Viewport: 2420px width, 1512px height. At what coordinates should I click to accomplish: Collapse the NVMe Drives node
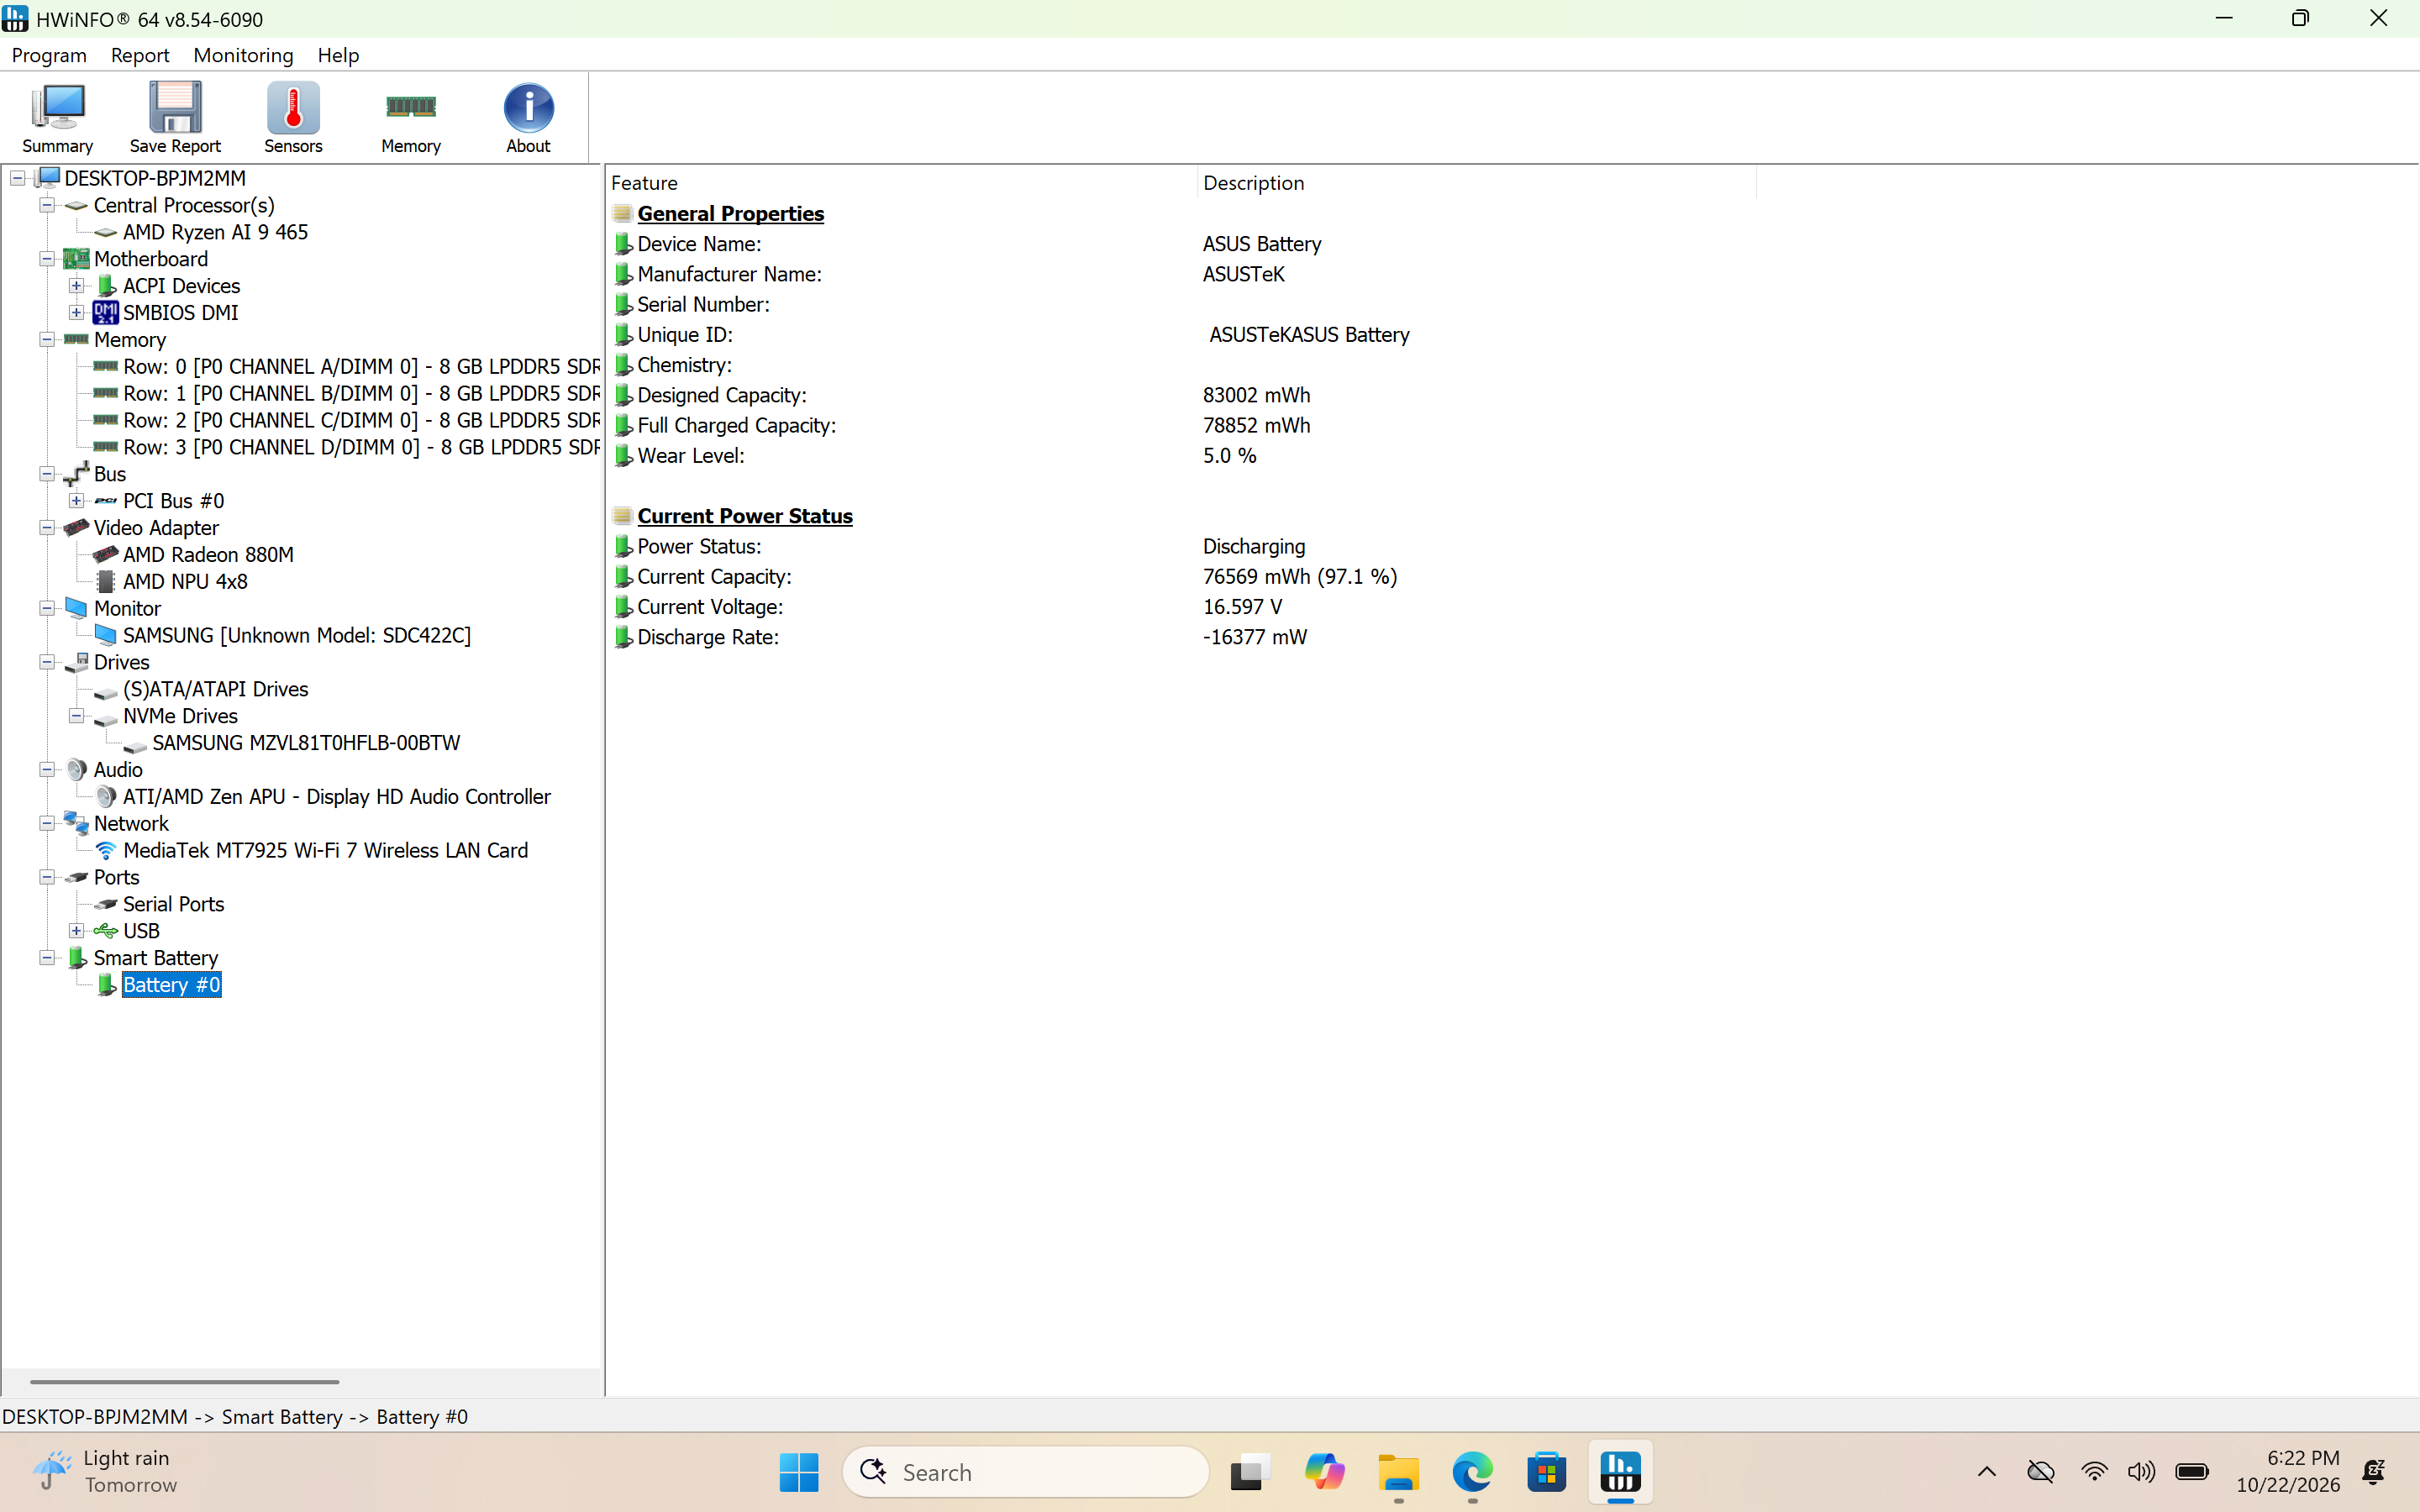76,716
